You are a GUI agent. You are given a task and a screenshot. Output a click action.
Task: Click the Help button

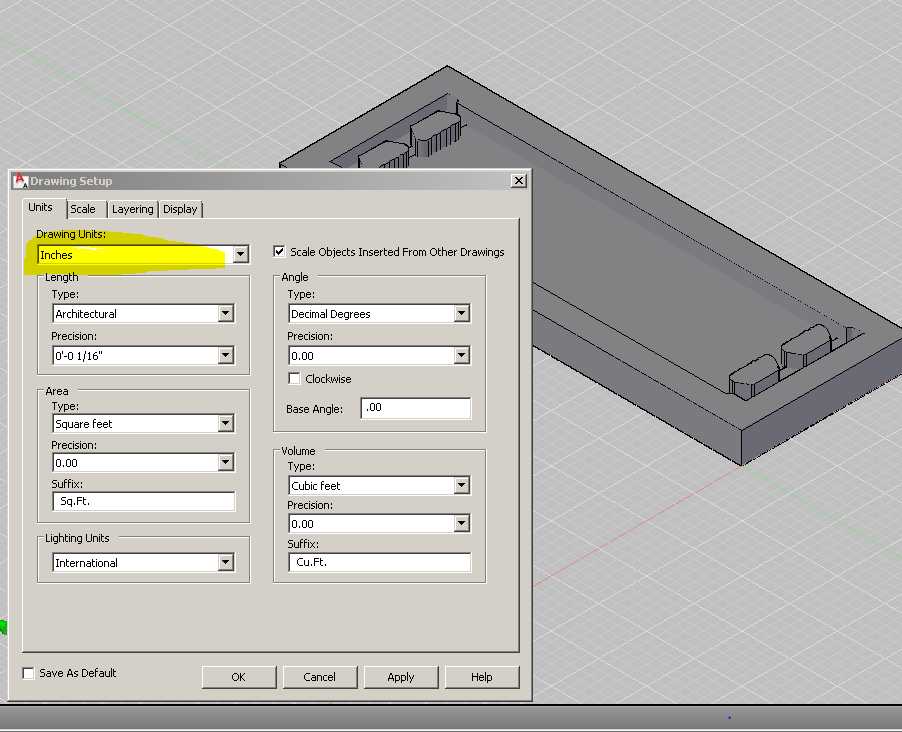[x=482, y=677]
